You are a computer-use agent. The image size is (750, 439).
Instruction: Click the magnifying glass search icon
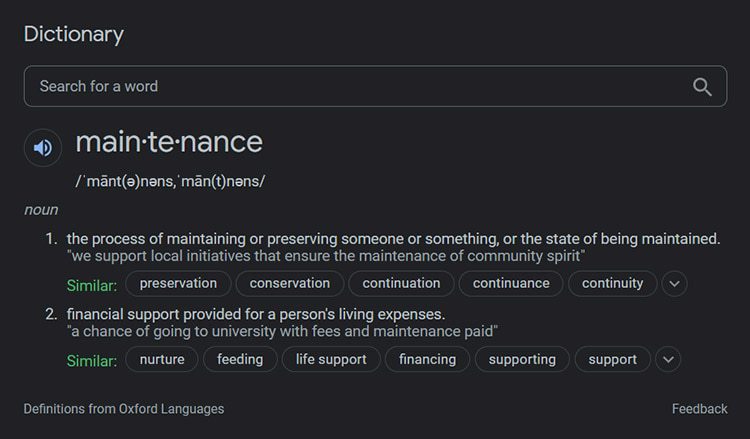(702, 87)
